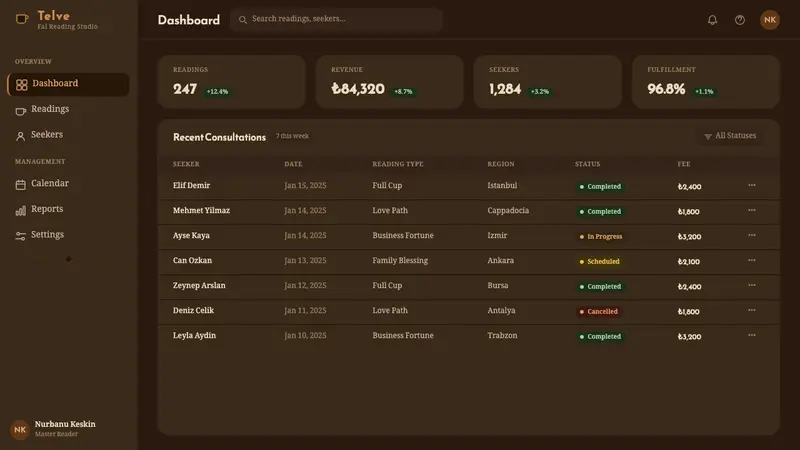Open the Seekers 1,284 stat card
Viewport: 800px width, 450px height.
point(548,82)
